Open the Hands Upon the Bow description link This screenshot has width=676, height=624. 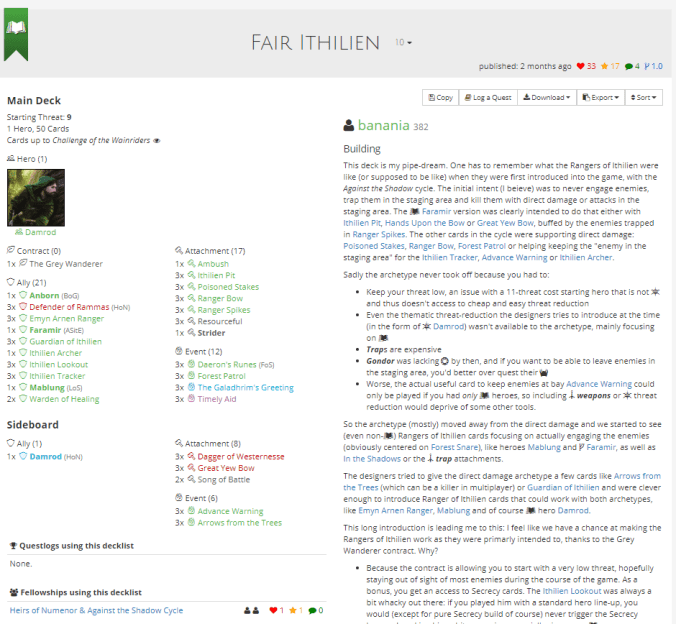click(x=425, y=223)
